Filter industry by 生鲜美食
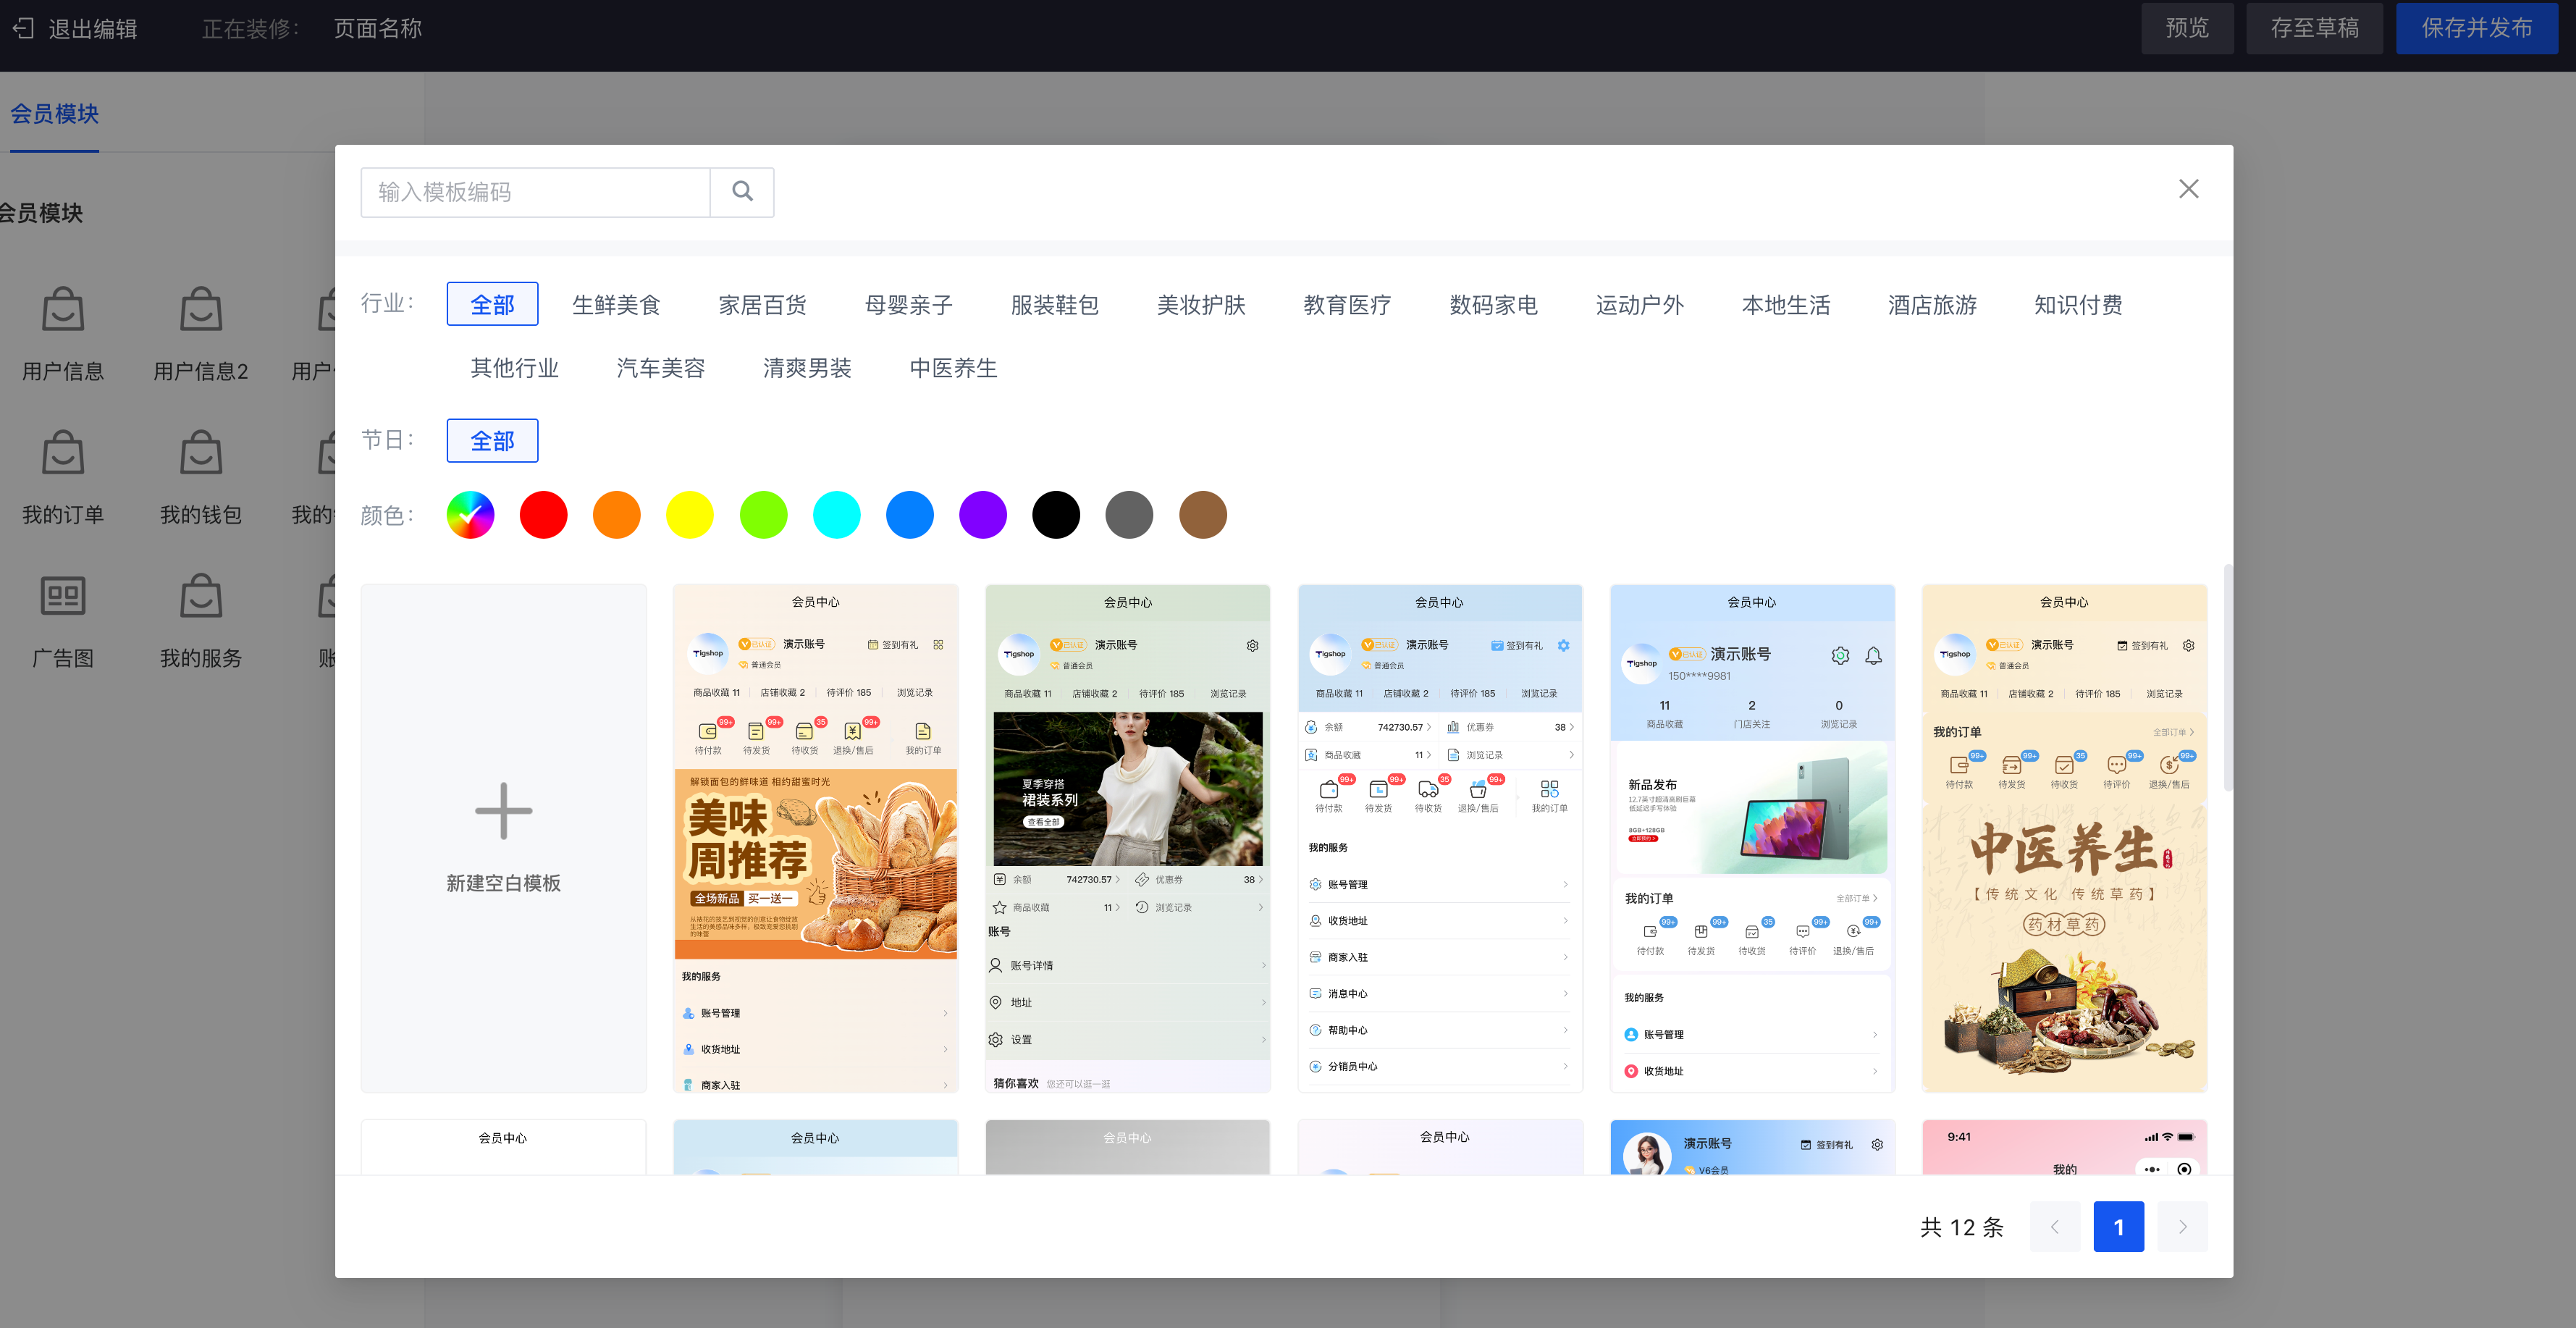The width and height of the screenshot is (2576, 1328). (616, 304)
